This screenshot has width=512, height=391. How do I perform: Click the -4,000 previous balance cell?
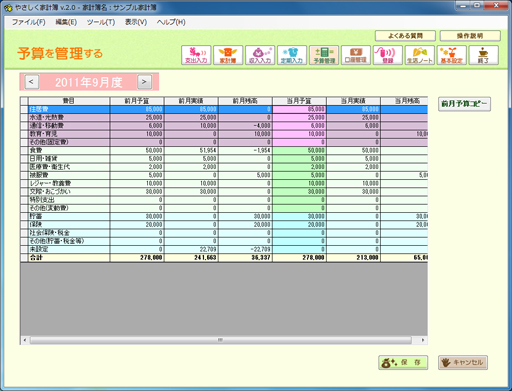(x=245, y=126)
